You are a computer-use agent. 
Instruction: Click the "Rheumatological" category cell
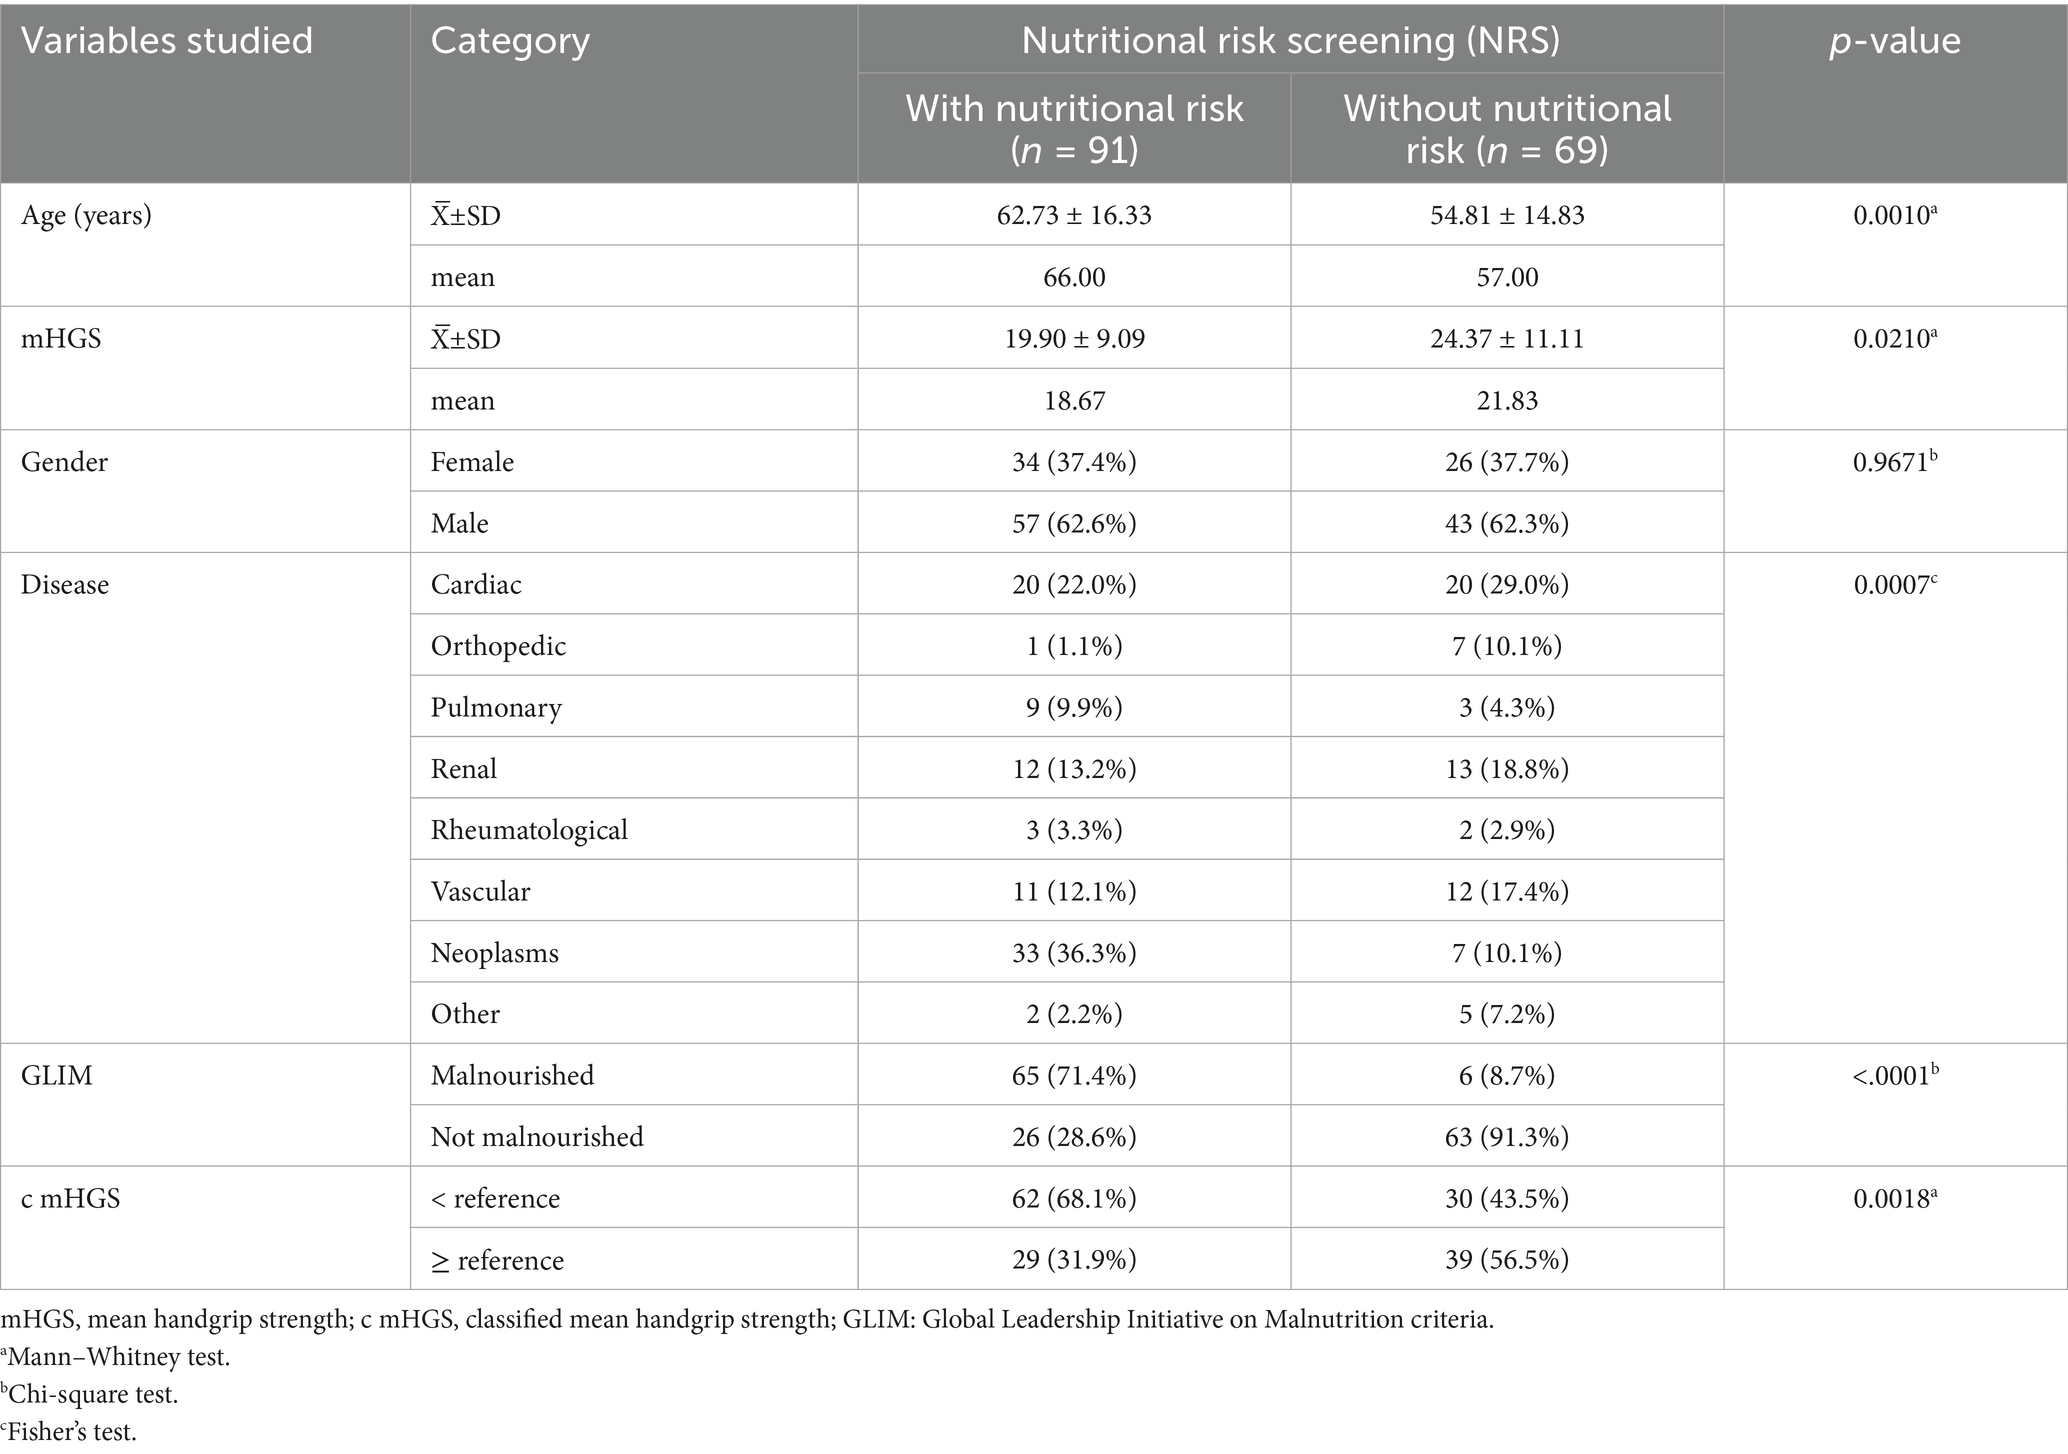(529, 830)
